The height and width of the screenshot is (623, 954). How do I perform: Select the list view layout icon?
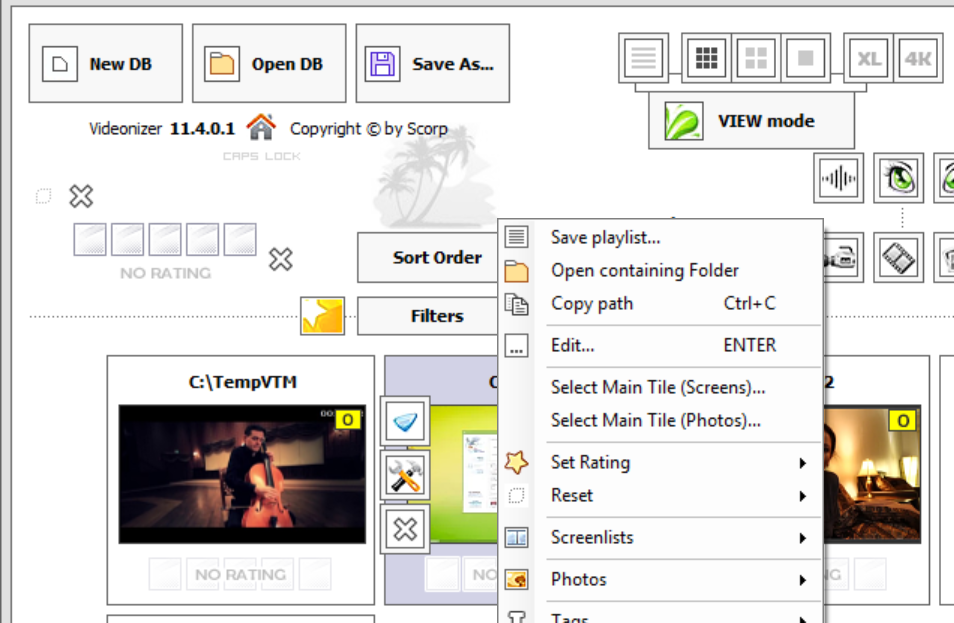[x=644, y=60]
